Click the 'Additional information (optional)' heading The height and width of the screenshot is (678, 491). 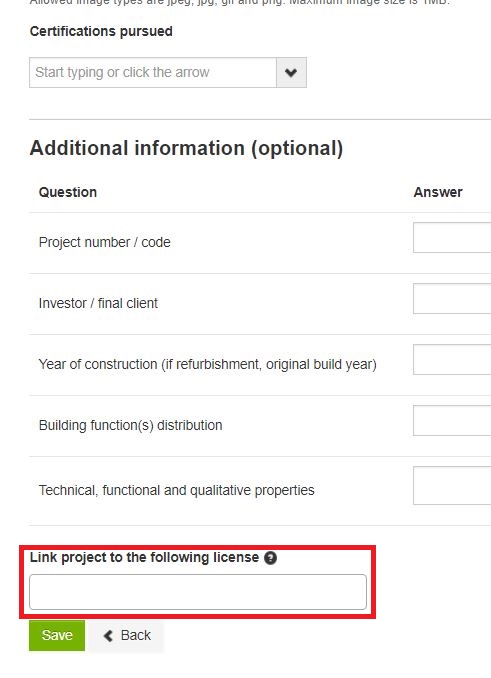[x=186, y=148]
